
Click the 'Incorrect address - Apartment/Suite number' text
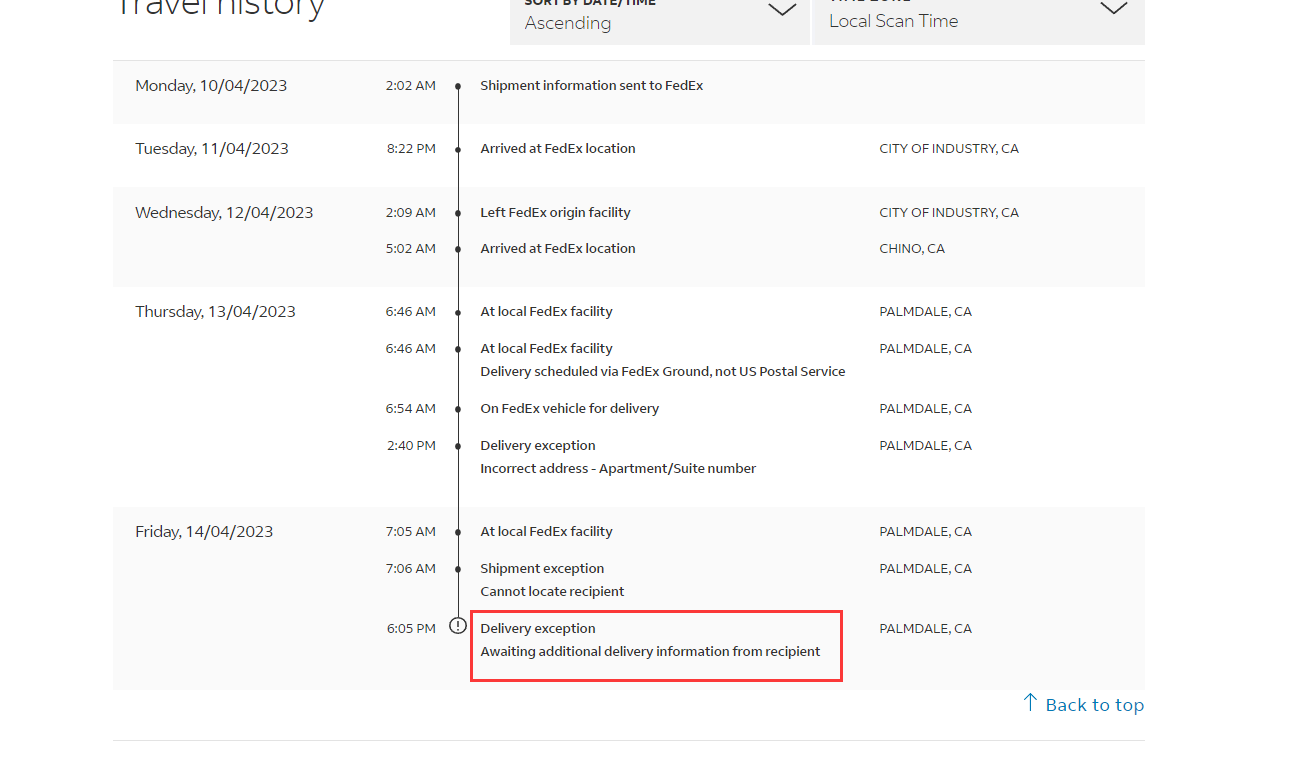tap(618, 469)
